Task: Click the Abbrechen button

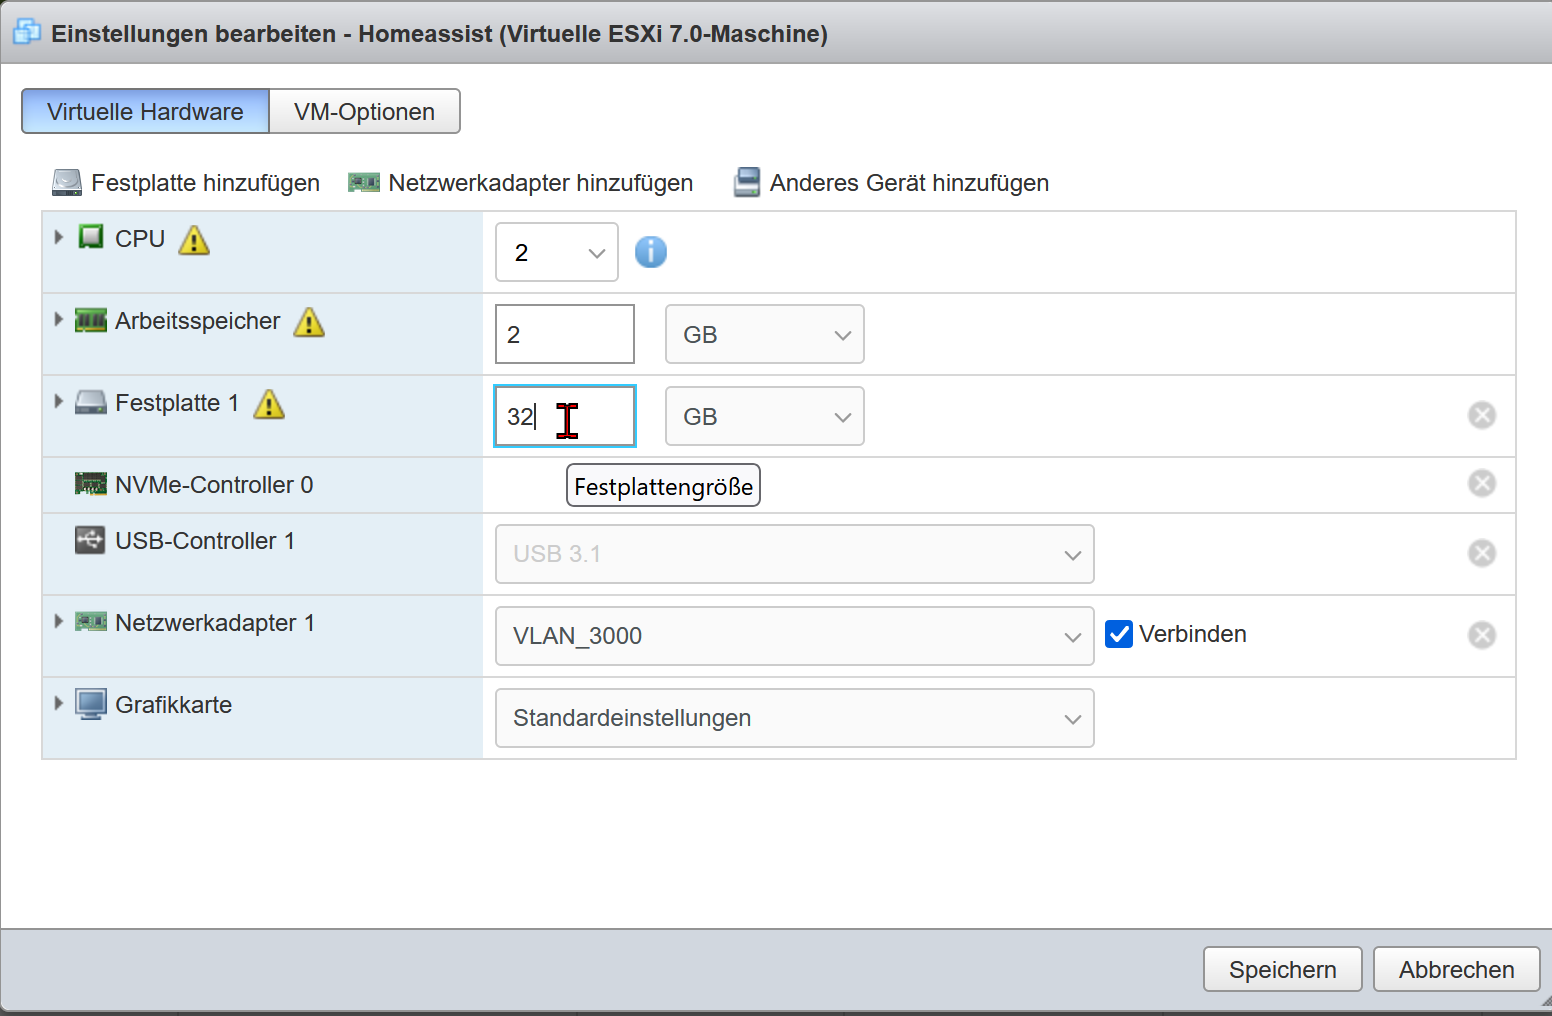Action: tap(1456, 970)
